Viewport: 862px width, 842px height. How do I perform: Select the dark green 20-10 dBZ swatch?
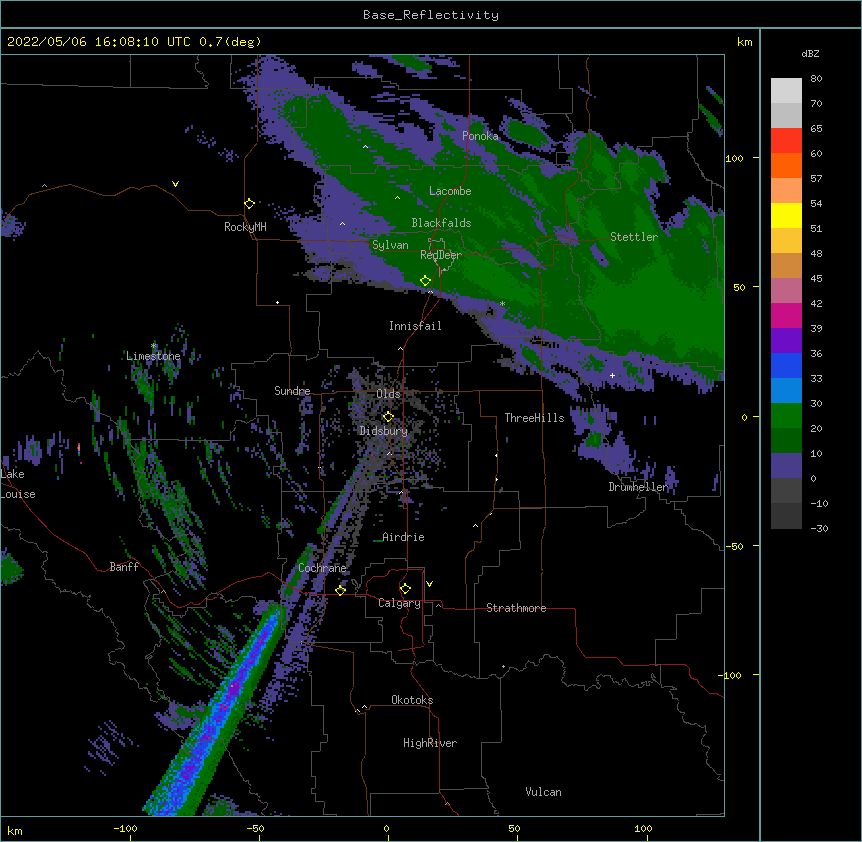point(786,440)
